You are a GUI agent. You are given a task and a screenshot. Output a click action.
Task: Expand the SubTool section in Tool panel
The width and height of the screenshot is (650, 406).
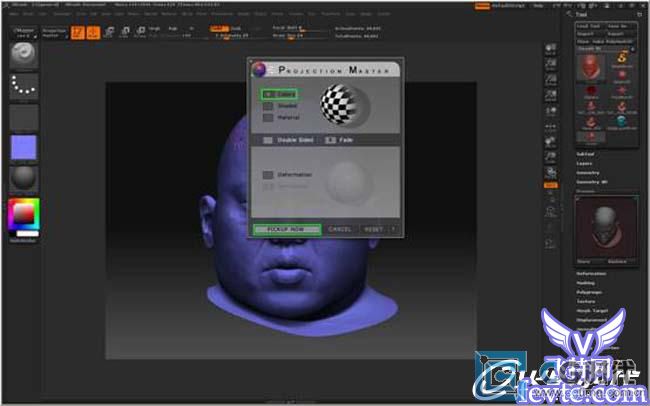(x=586, y=154)
